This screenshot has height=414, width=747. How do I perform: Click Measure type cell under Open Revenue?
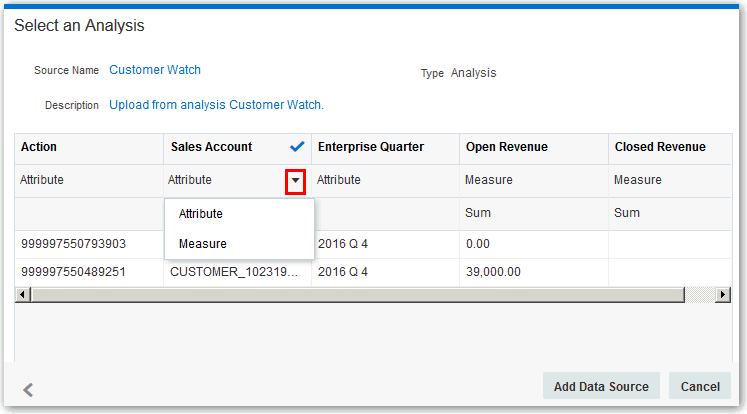click(534, 180)
